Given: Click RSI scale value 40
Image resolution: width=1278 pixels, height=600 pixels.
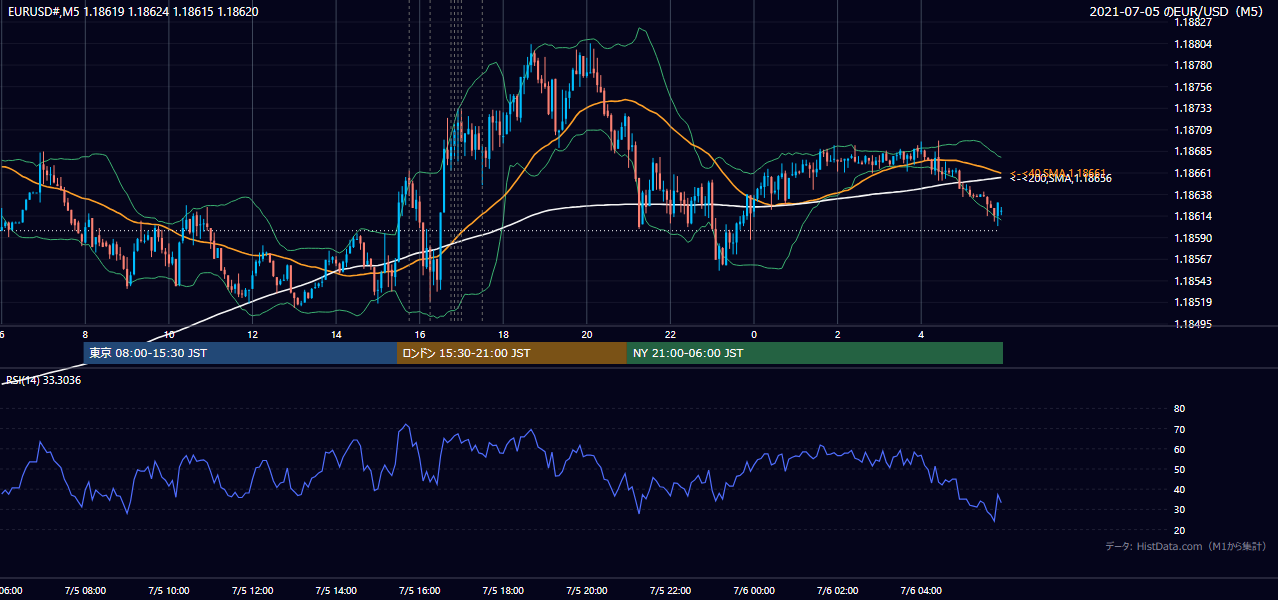Looking at the screenshot, I should click(1179, 489).
